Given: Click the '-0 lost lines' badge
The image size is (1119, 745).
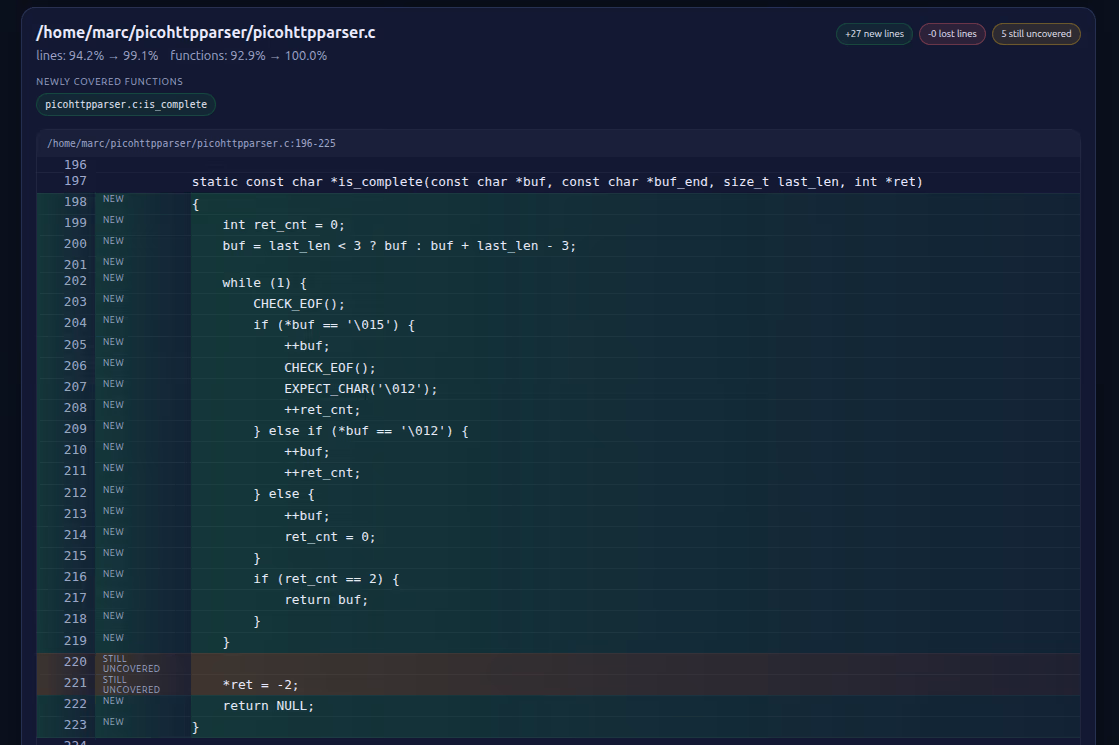Looking at the screenshot, I should 952,34.
